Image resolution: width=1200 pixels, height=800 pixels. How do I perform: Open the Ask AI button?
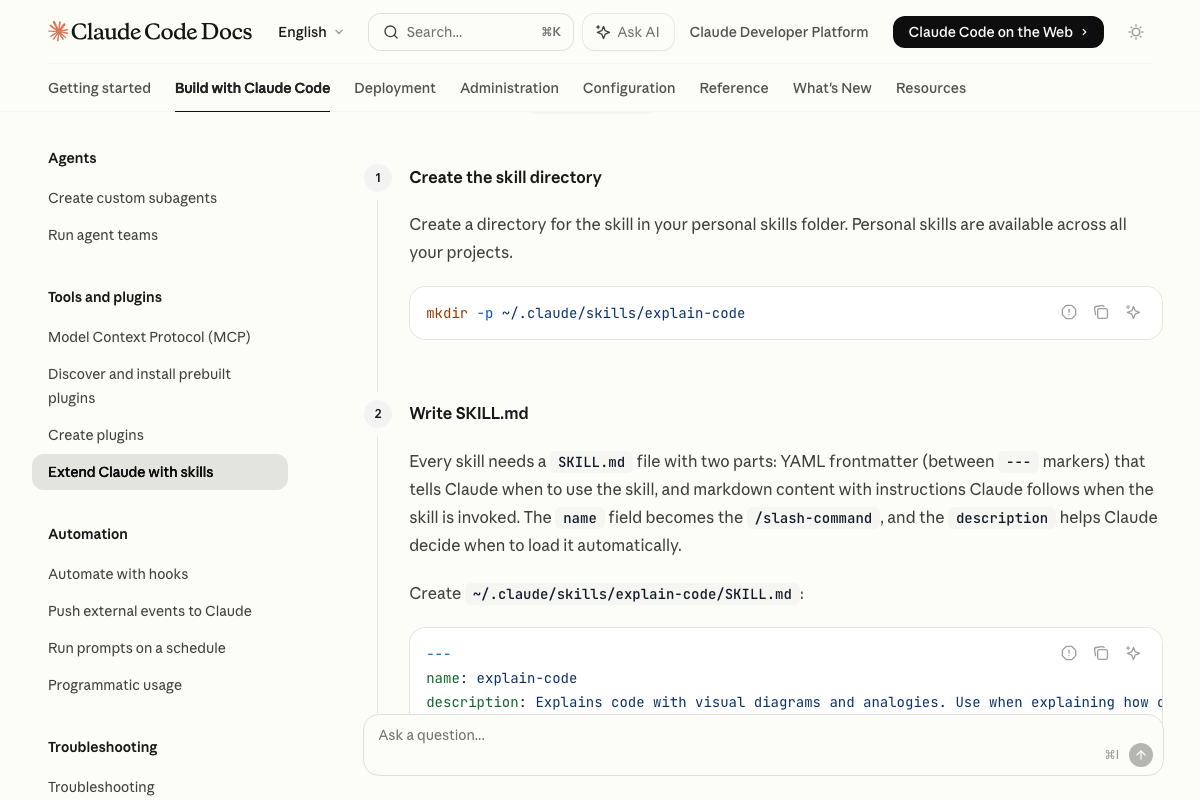628,32
